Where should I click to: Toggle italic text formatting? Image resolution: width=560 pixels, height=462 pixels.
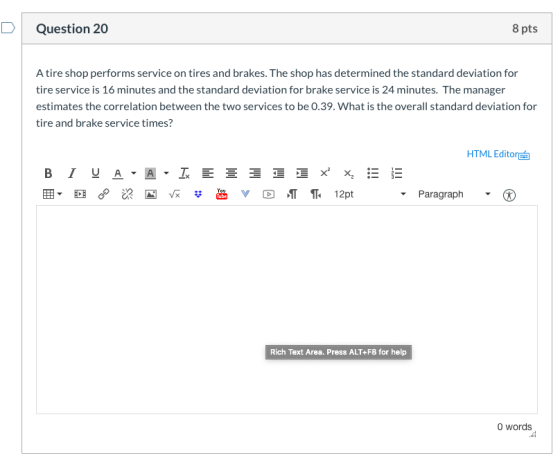[72, 174]
